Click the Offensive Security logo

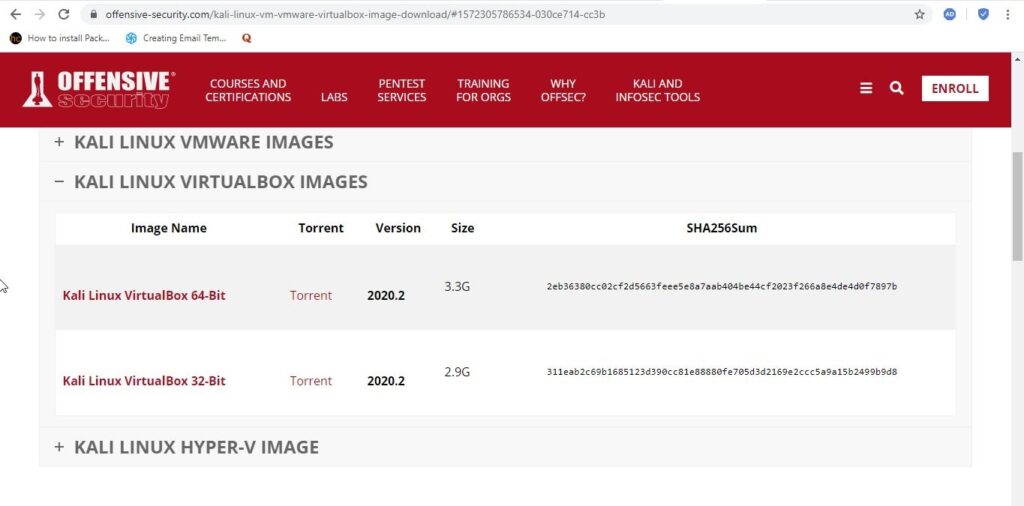99,89
